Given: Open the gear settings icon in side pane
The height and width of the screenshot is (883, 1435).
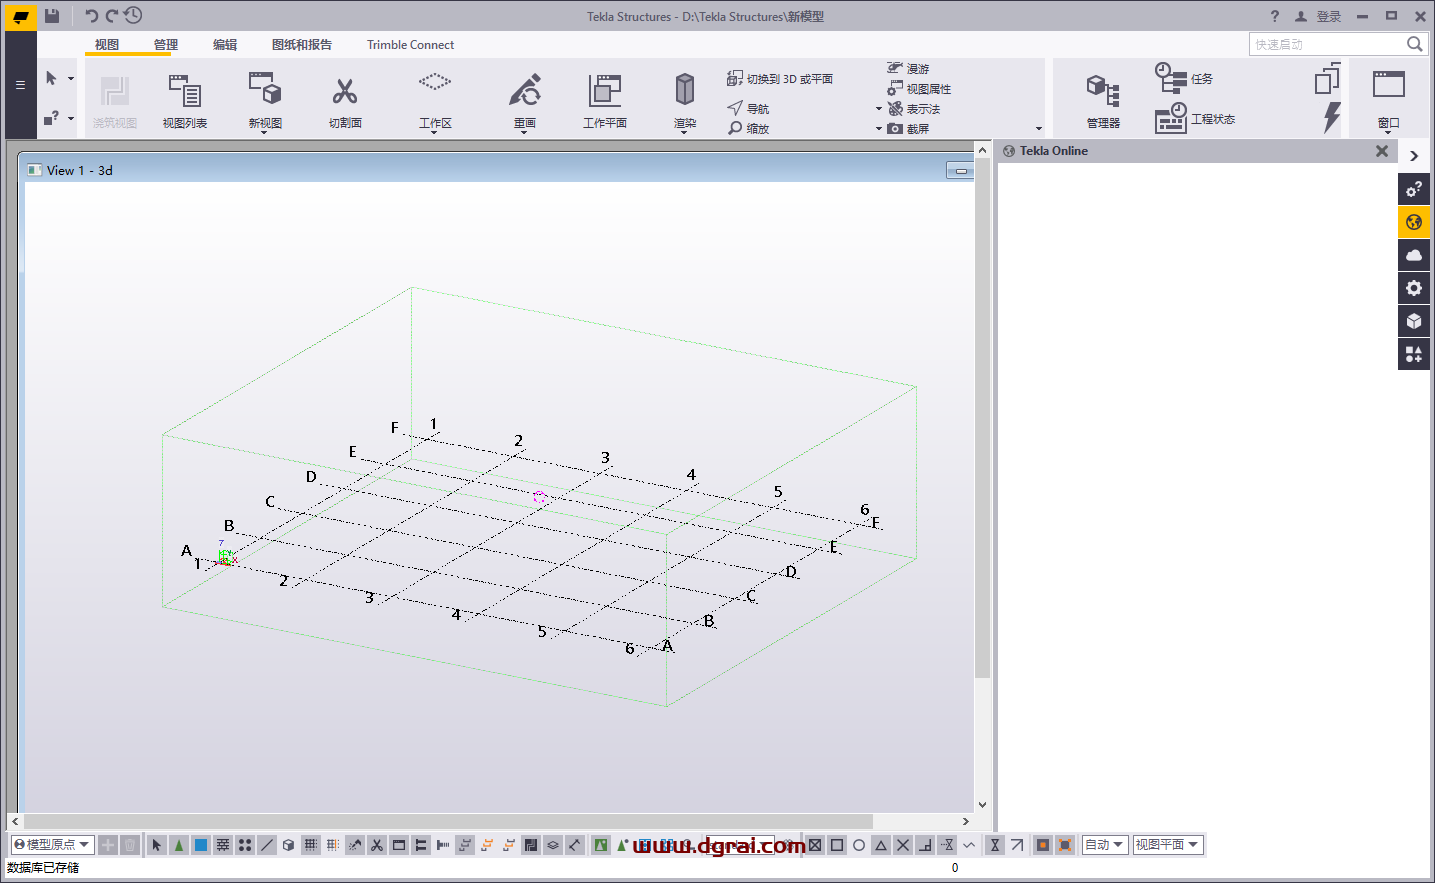Looking at the screenshot, I should [1414, 288].
